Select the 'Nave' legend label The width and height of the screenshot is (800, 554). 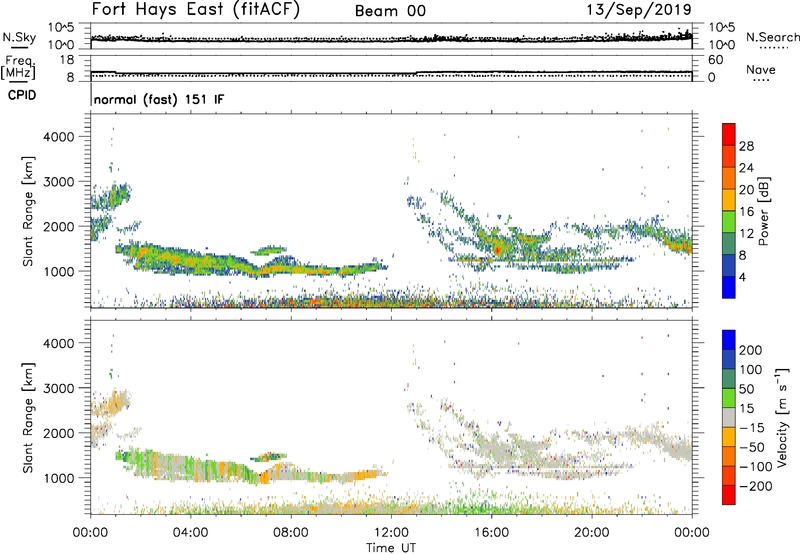(761, 70)
